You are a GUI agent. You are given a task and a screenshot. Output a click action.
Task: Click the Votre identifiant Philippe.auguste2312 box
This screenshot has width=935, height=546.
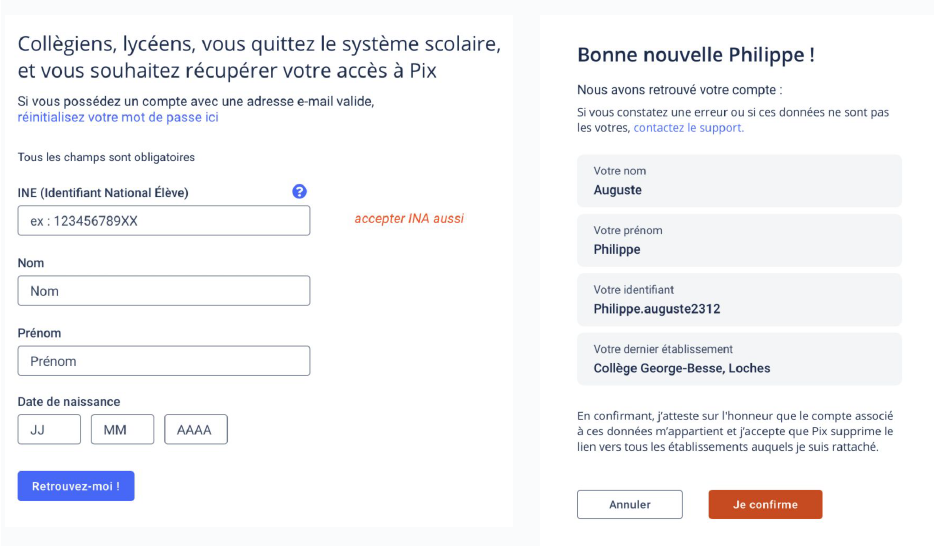(739, 300)
